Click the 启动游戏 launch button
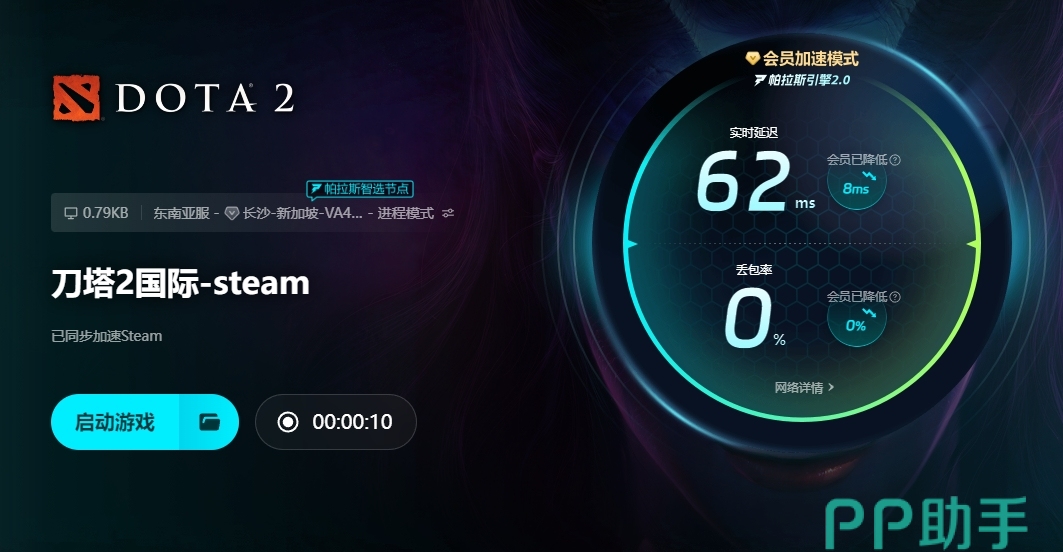Viewport: 1063px width, 552px height. coord(115,422)
